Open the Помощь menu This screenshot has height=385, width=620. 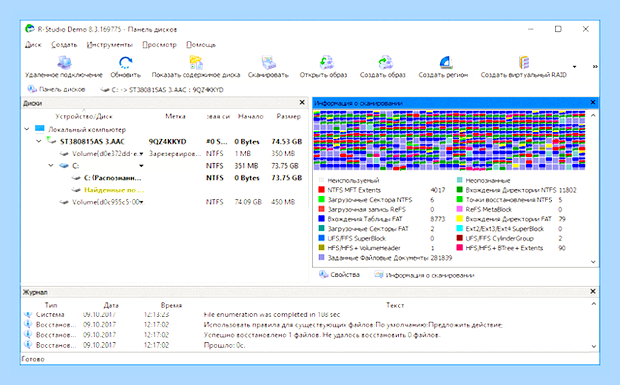(201, 45)
